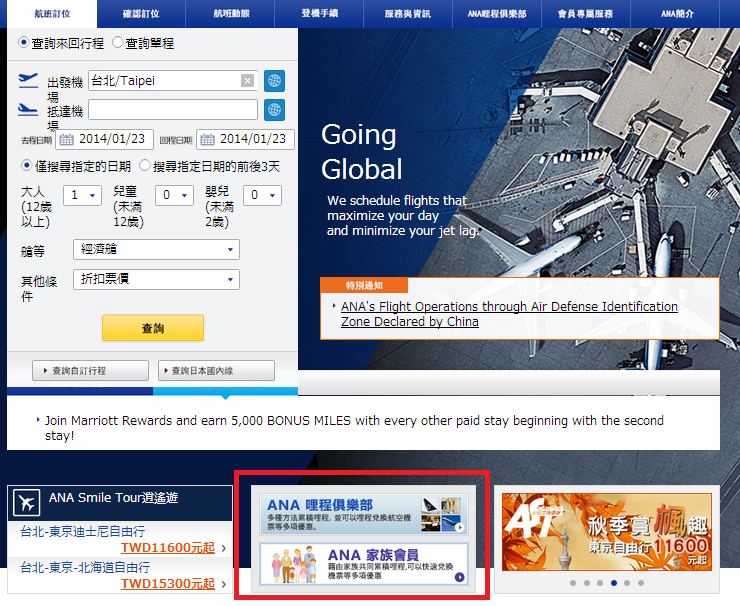Viewport: 740px width, 606px height.
Task: Go to first carousel slide dot
Action: pyautogui.click(x=573, y=583)
